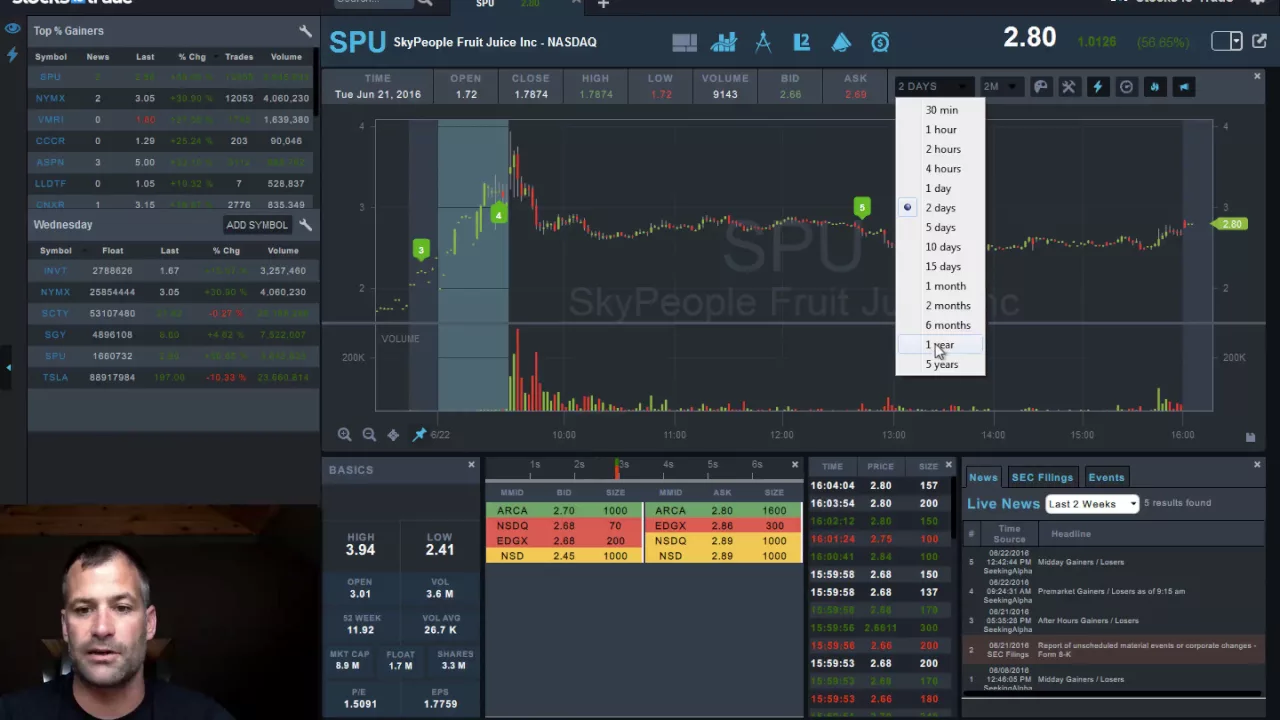Toggle the fire icon in chart toolbar

point(1155,87)
